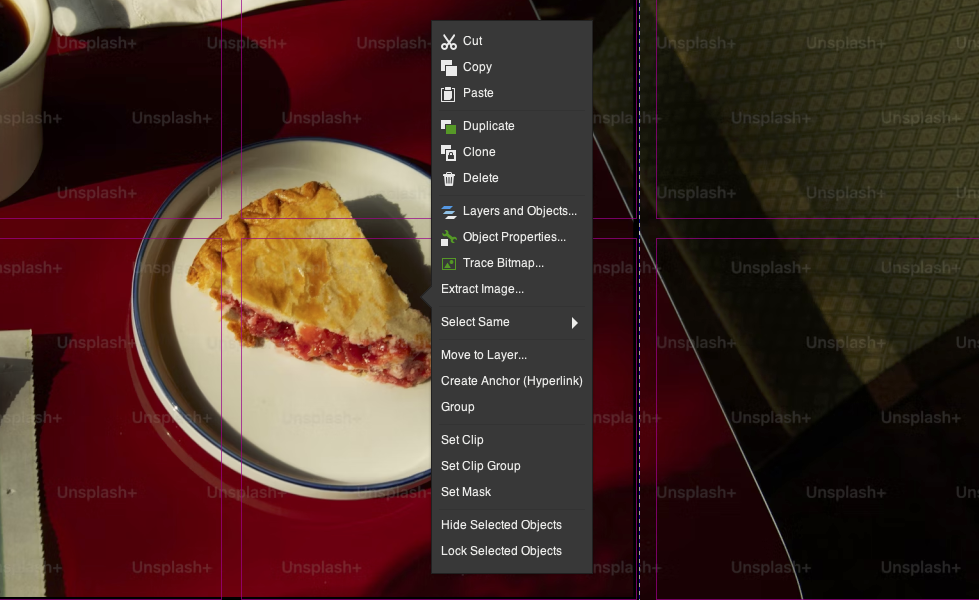
Task: Click the trash can Delete icon
Action: pos(448,179)
